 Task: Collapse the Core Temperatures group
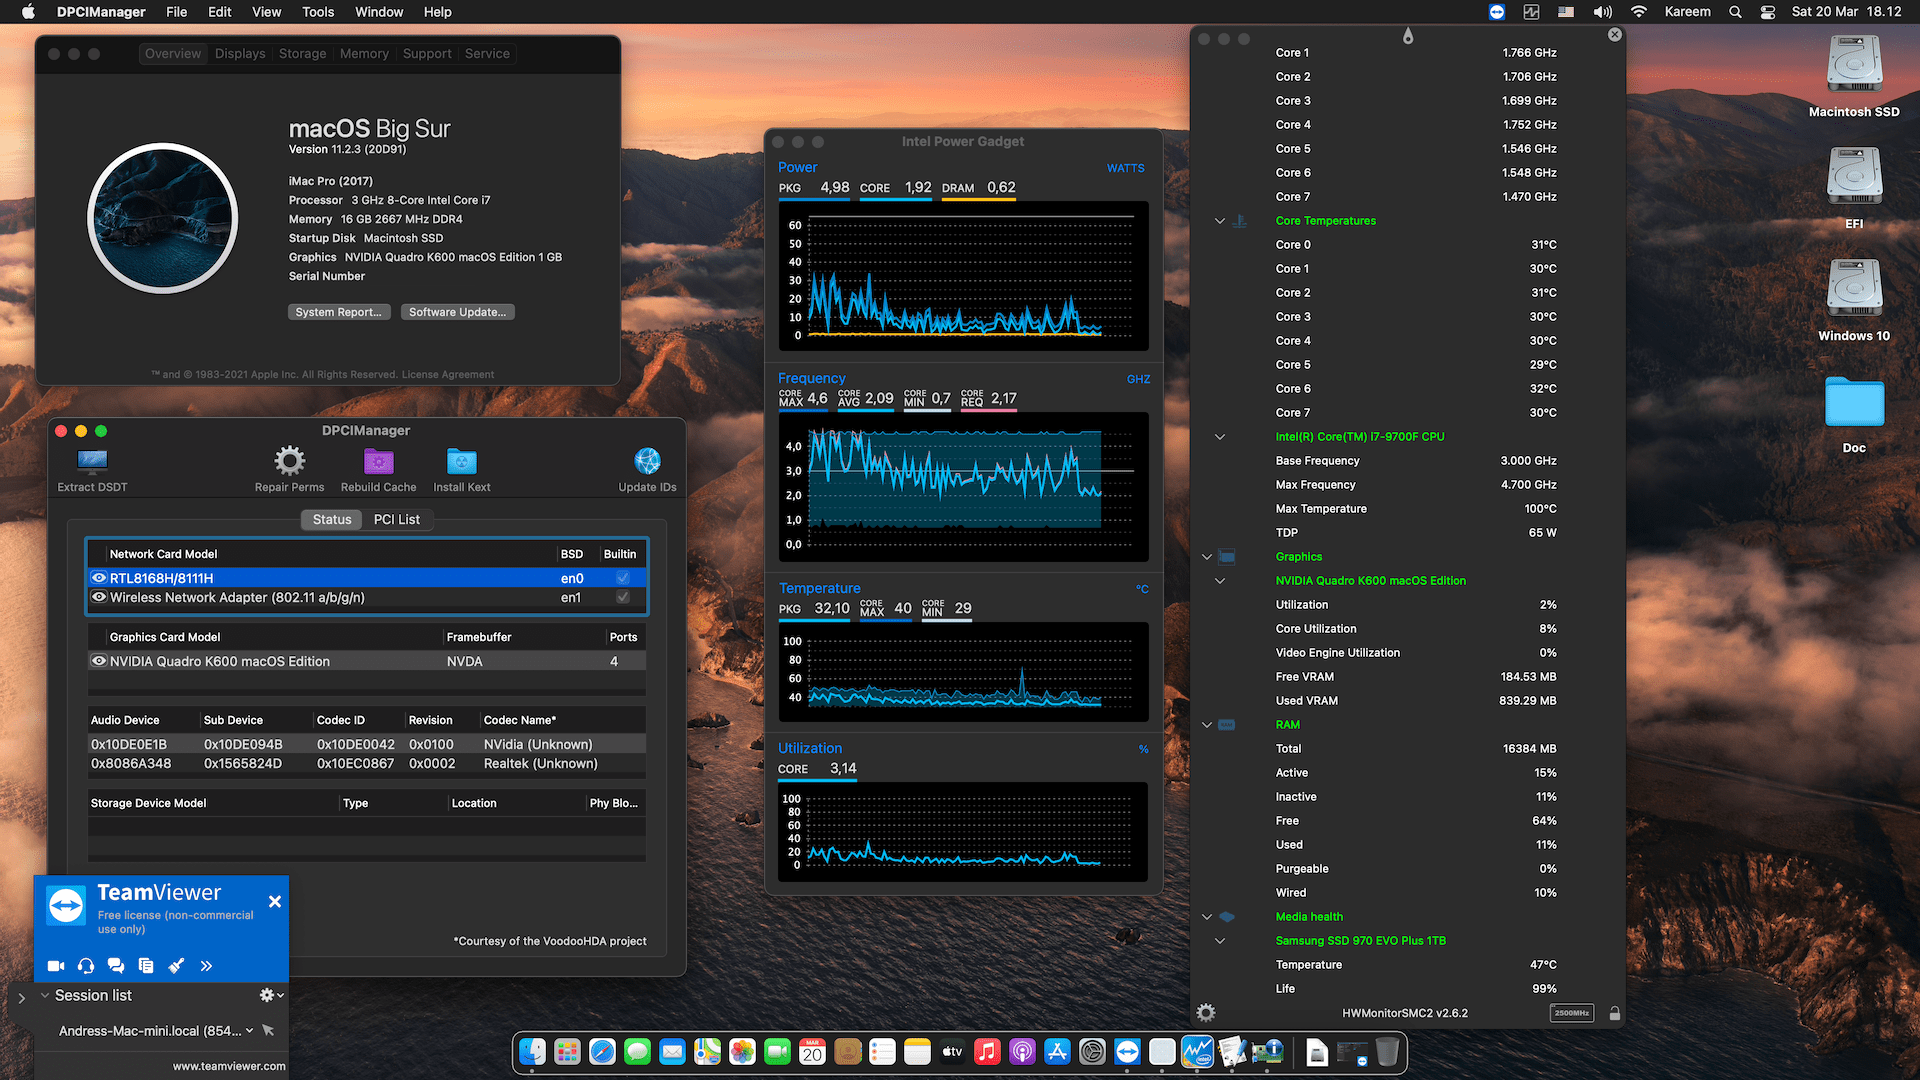(x=1220, y=221)
